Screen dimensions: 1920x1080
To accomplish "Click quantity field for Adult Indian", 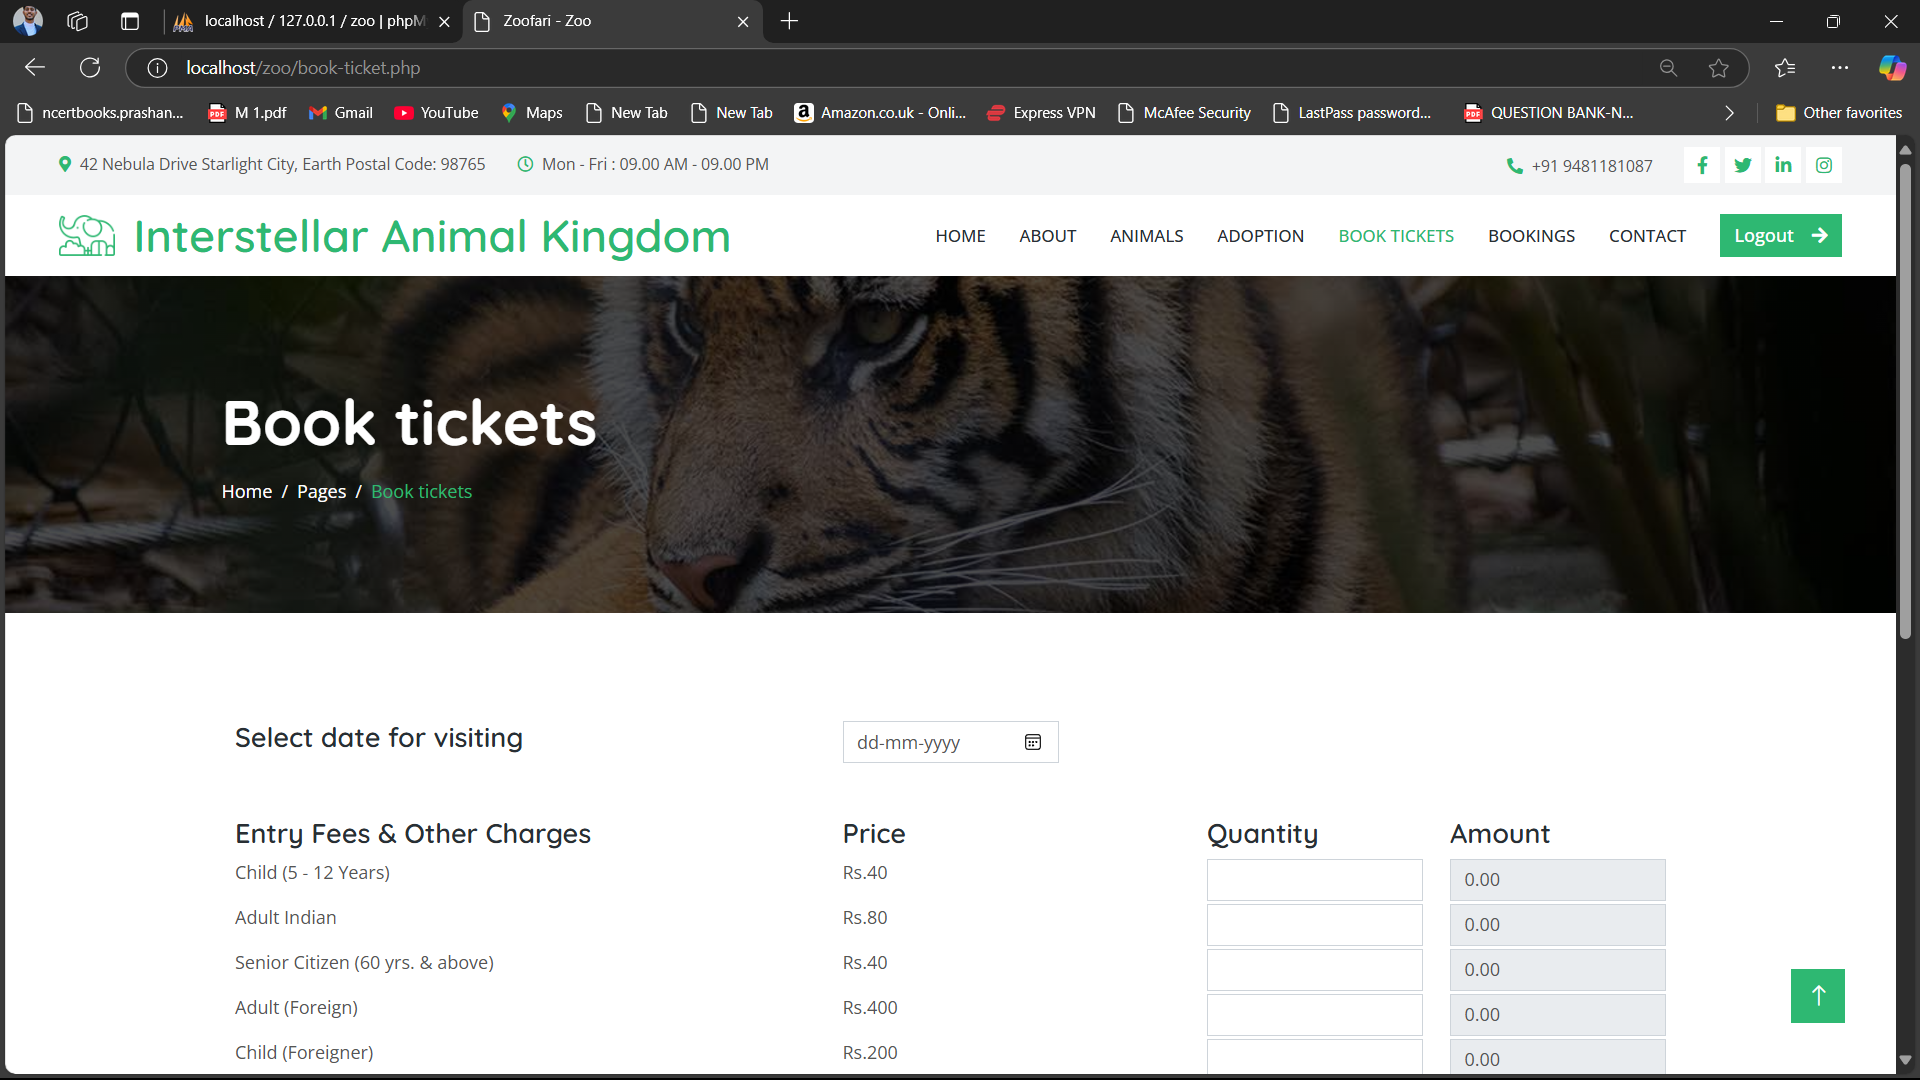I will [x=1314, y=925].
